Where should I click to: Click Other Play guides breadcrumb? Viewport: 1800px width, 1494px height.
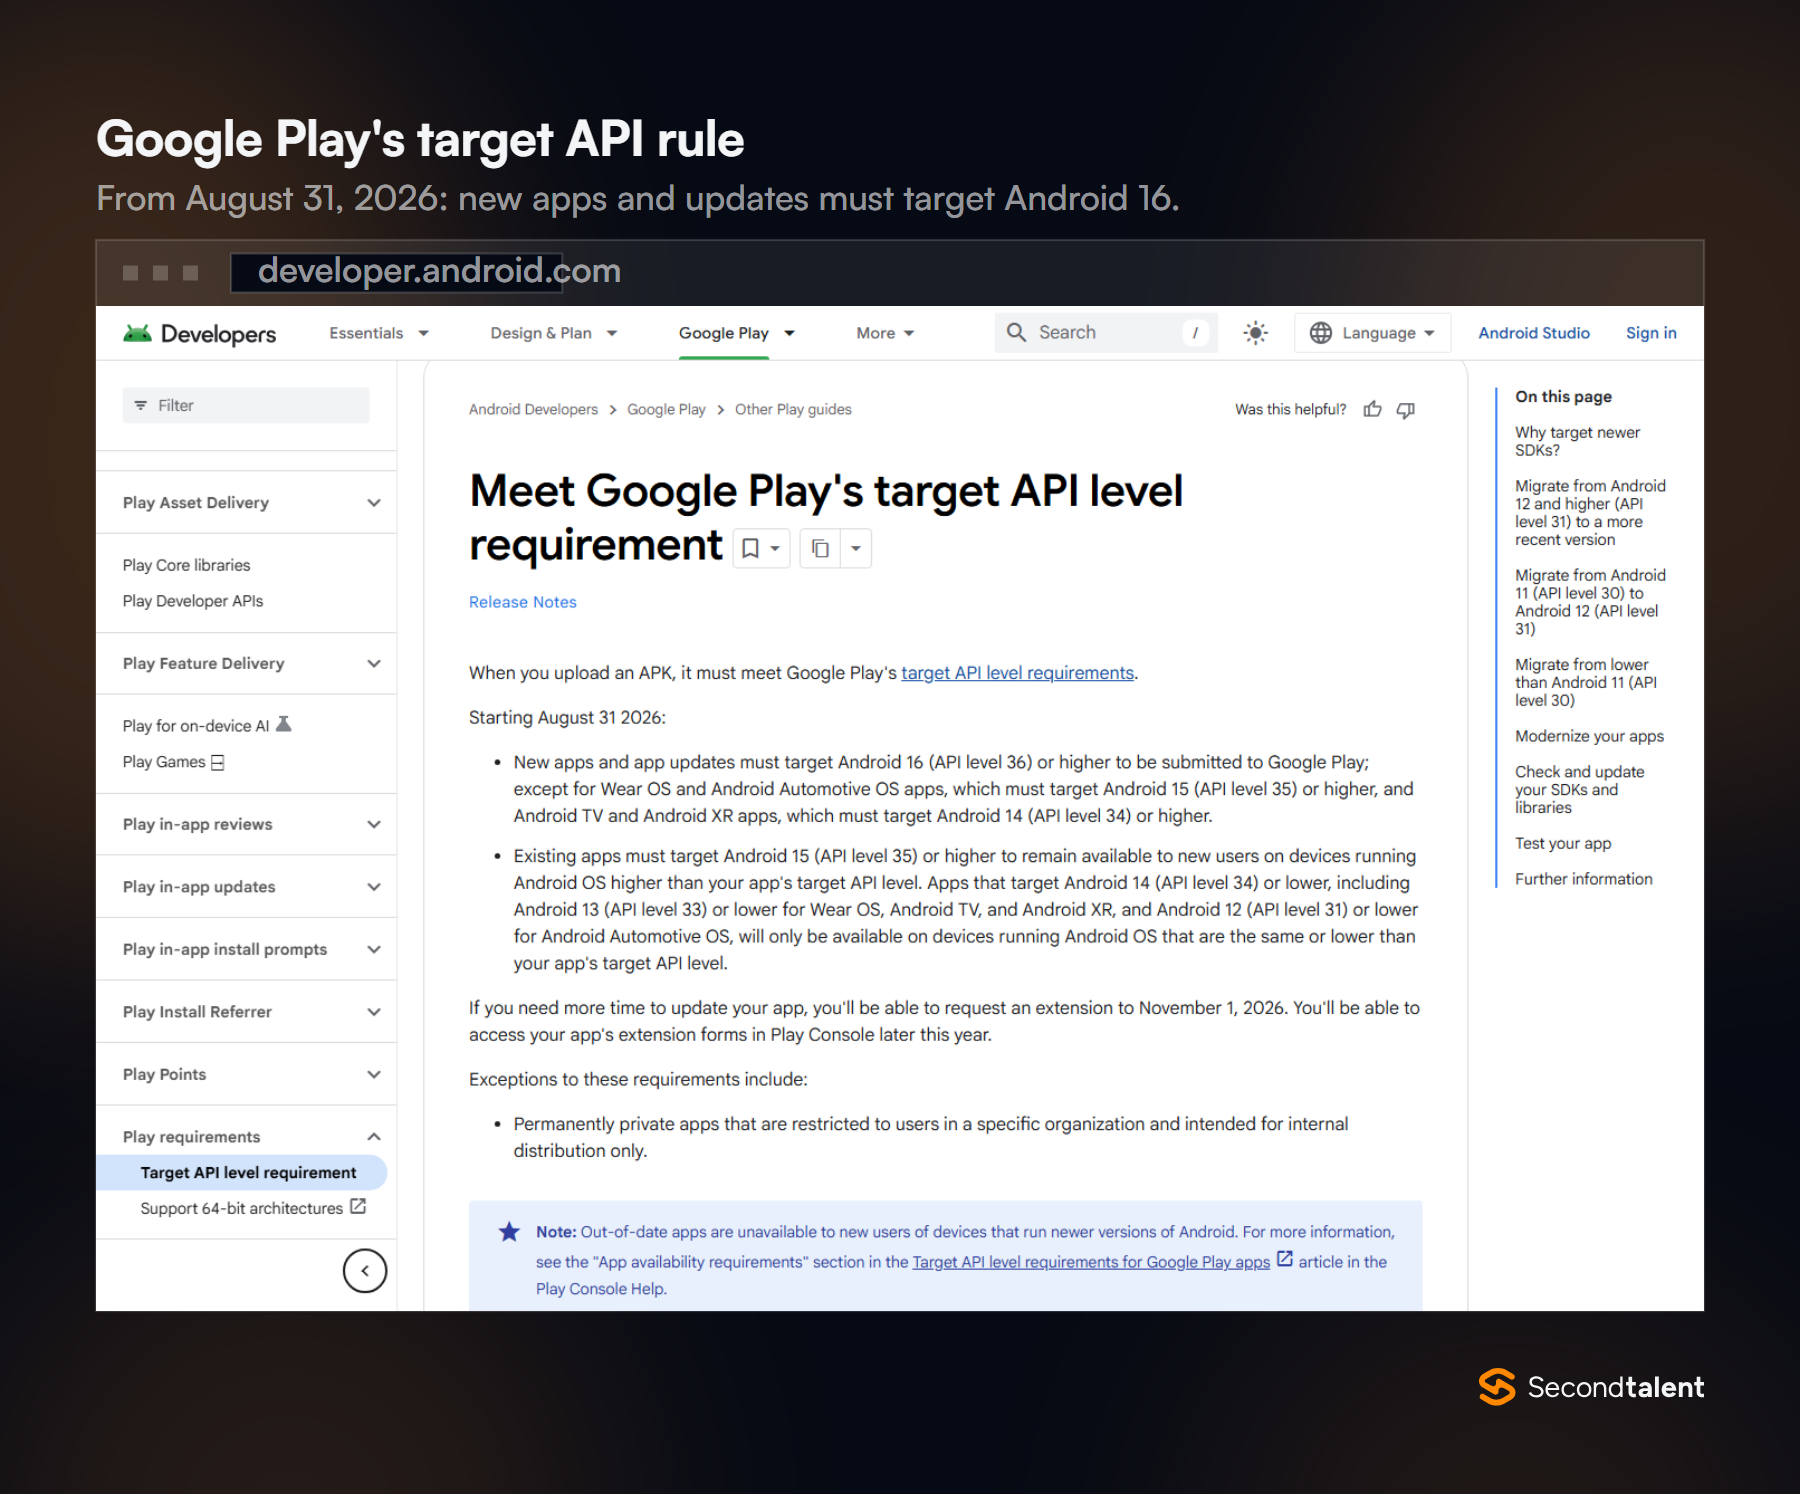[x=793, y=409]
